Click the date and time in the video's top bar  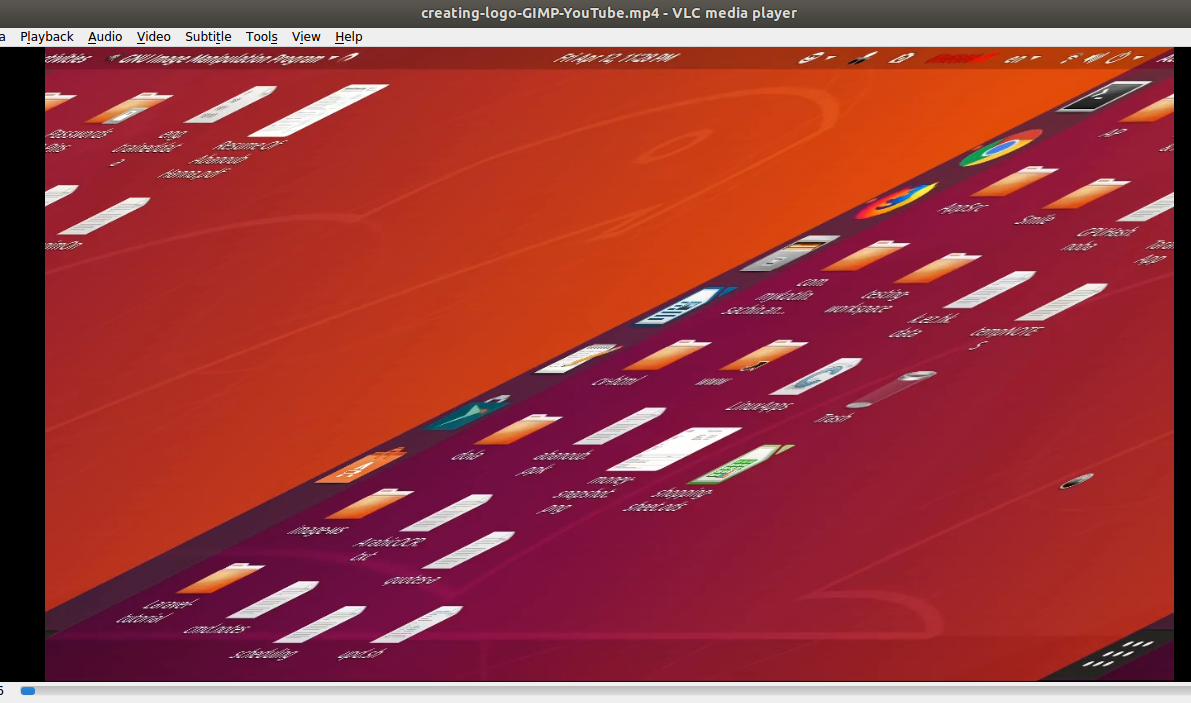[x=616, y=58]
